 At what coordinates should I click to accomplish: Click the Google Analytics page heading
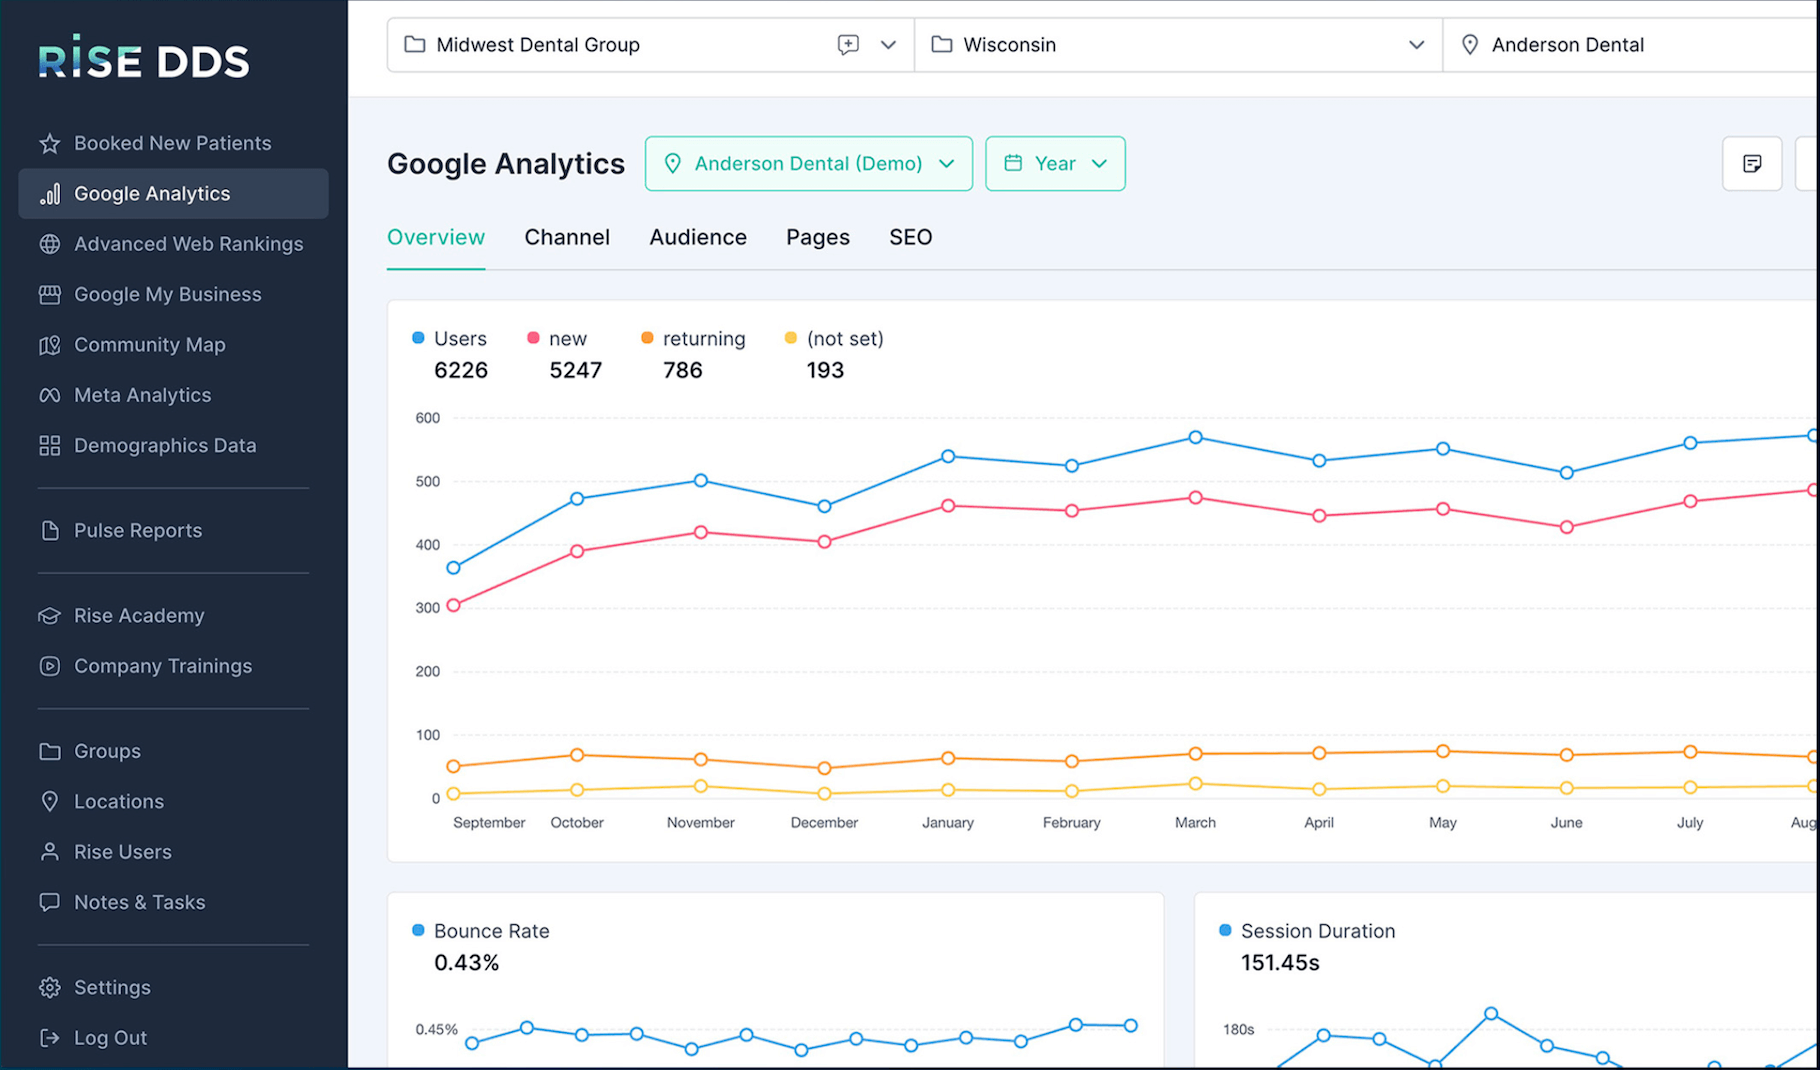pos(506,164)
